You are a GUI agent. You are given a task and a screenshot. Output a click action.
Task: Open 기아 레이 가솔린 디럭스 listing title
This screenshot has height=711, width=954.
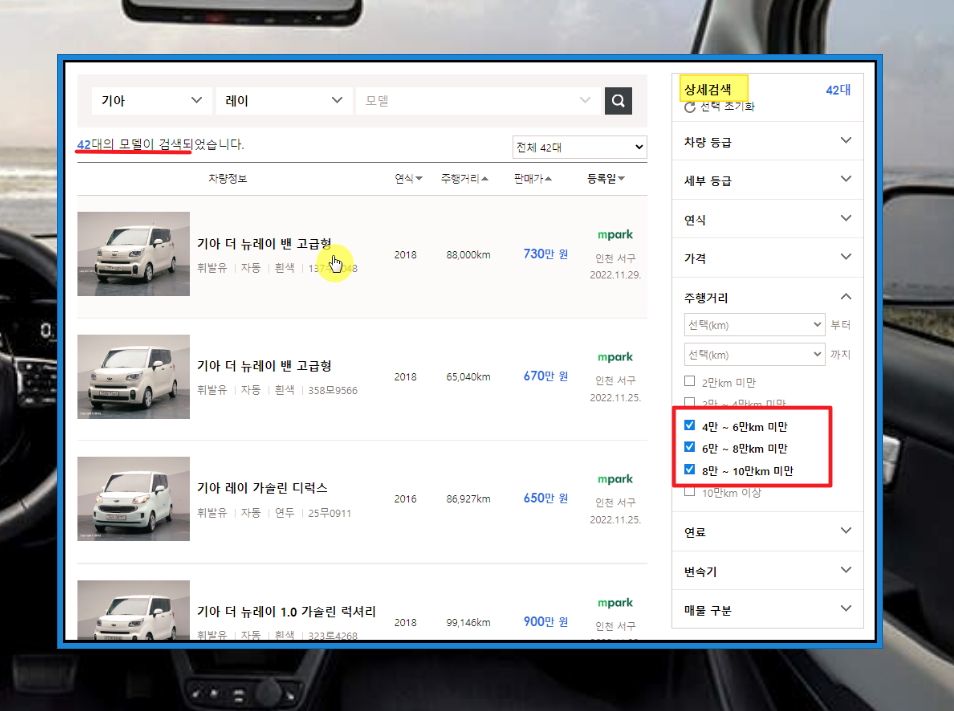[x=262, y=488]
